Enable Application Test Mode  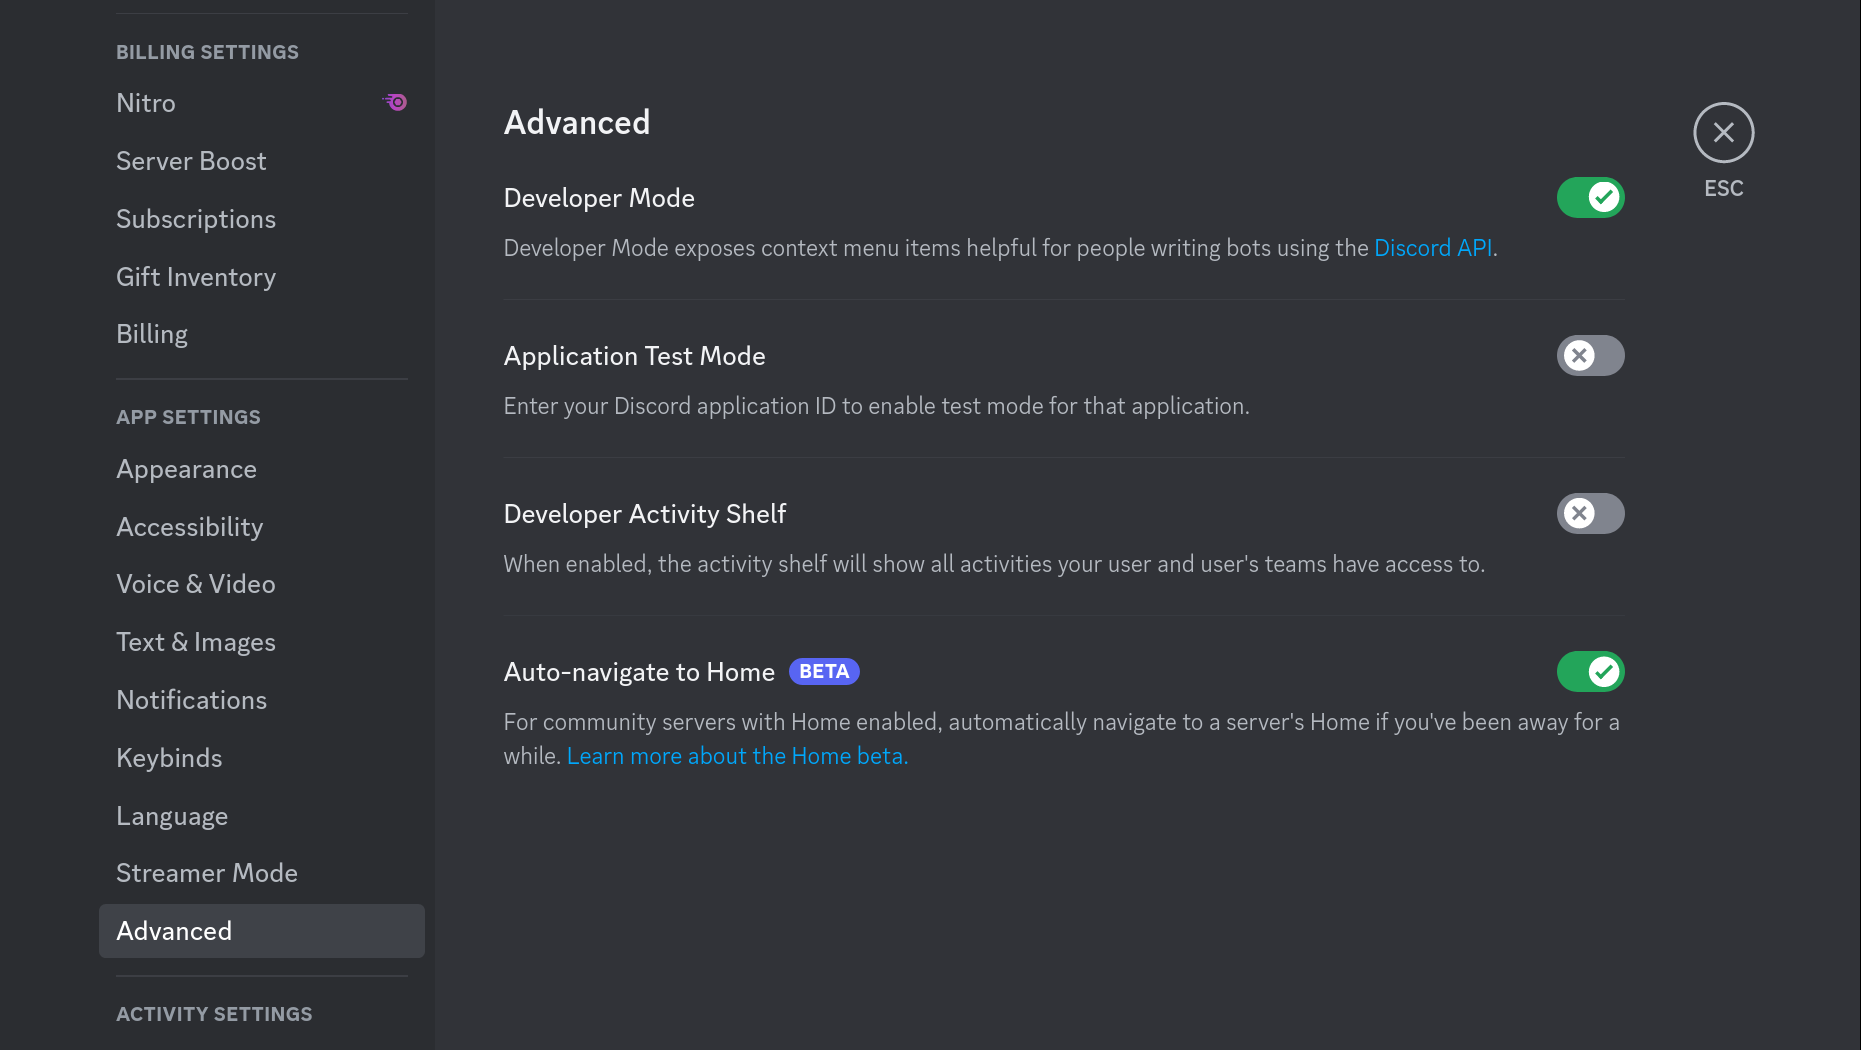pos(1590,355)
